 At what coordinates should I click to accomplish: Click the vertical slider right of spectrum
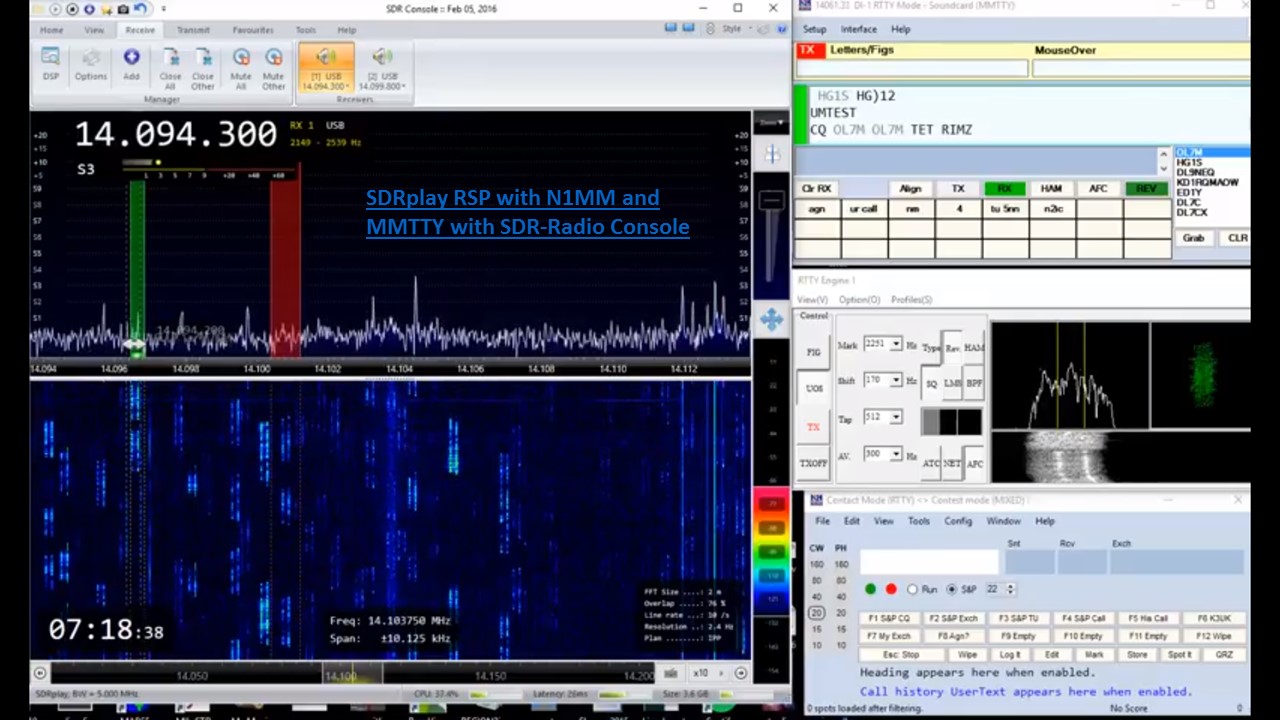772,238
